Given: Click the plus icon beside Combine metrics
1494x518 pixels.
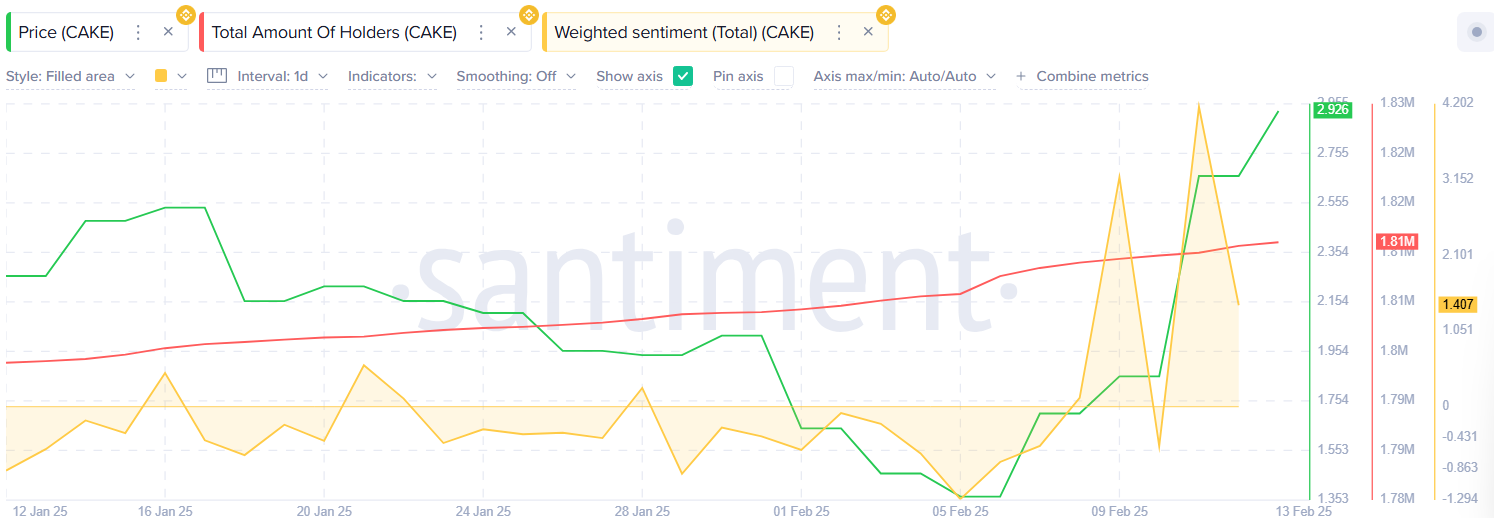Looking at the screenshot, I should pyautogui.click(x=1021, y=76).
